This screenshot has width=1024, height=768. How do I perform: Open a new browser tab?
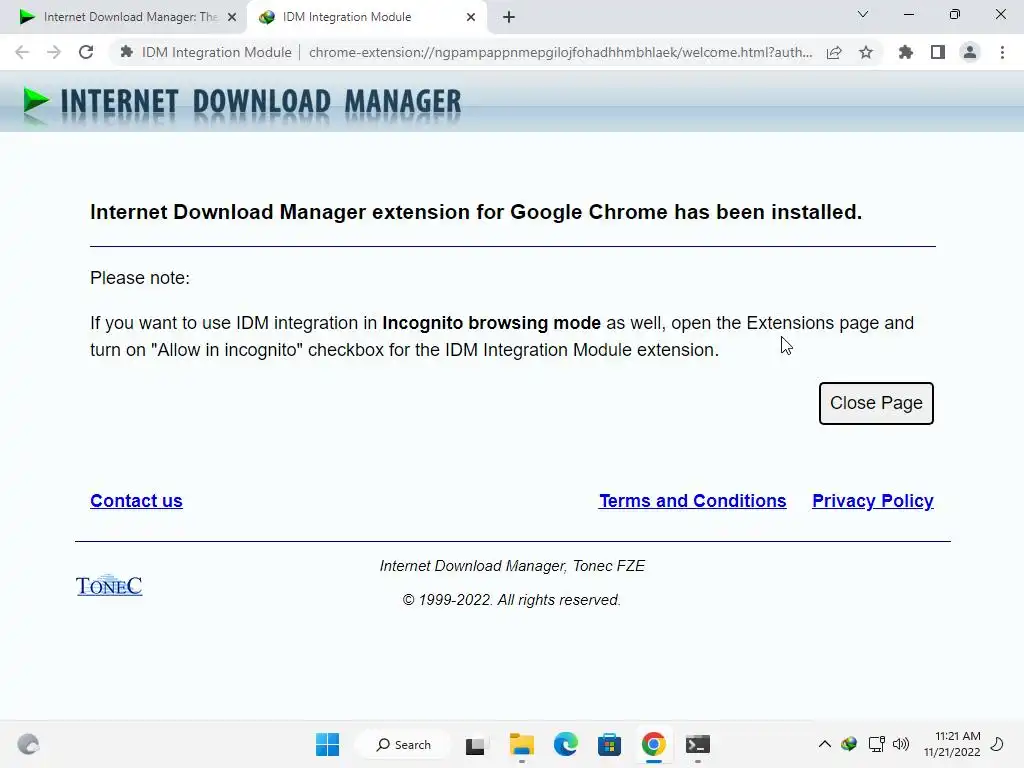pos(509,17)
